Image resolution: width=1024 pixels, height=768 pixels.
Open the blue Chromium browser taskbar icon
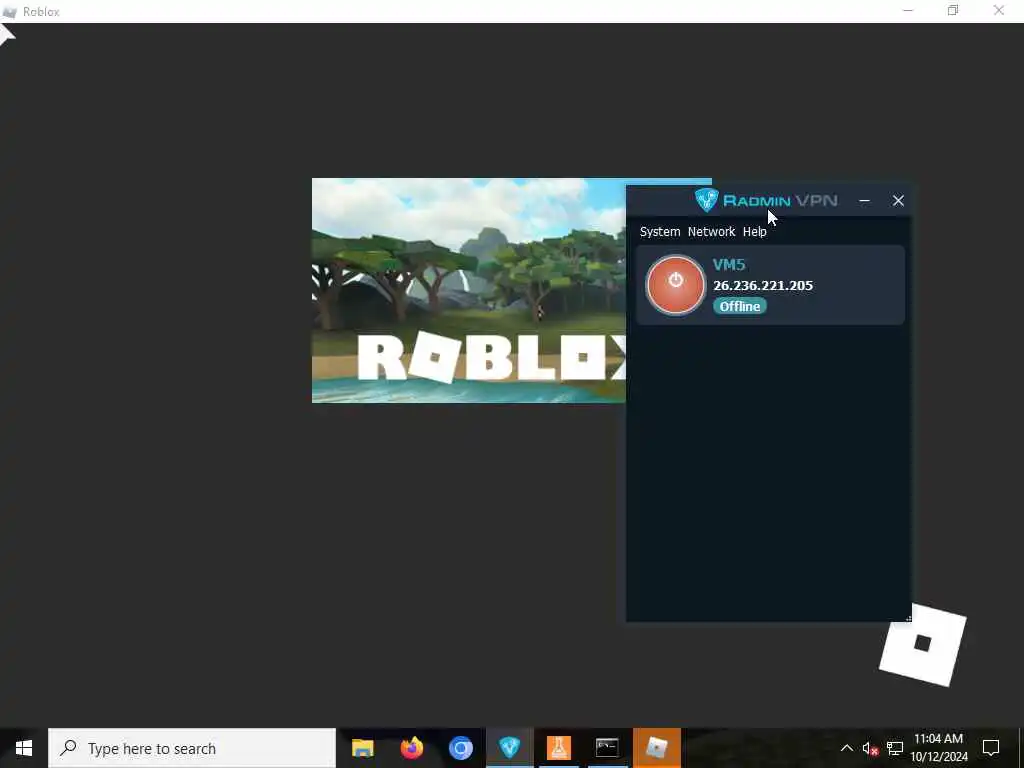[x=460, y=748]
